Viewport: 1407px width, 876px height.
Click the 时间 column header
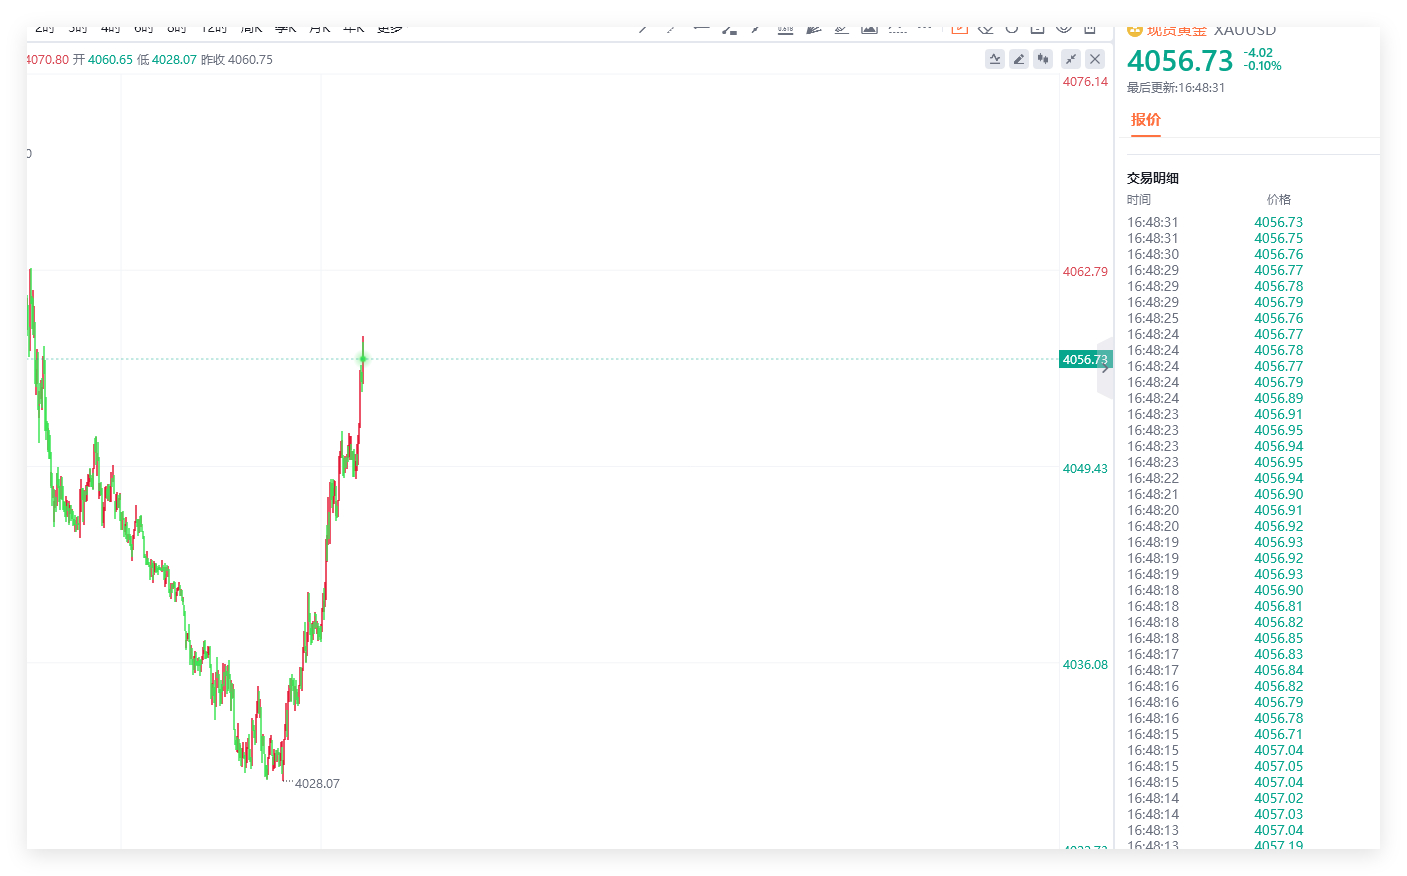(x=1139, y=200)
